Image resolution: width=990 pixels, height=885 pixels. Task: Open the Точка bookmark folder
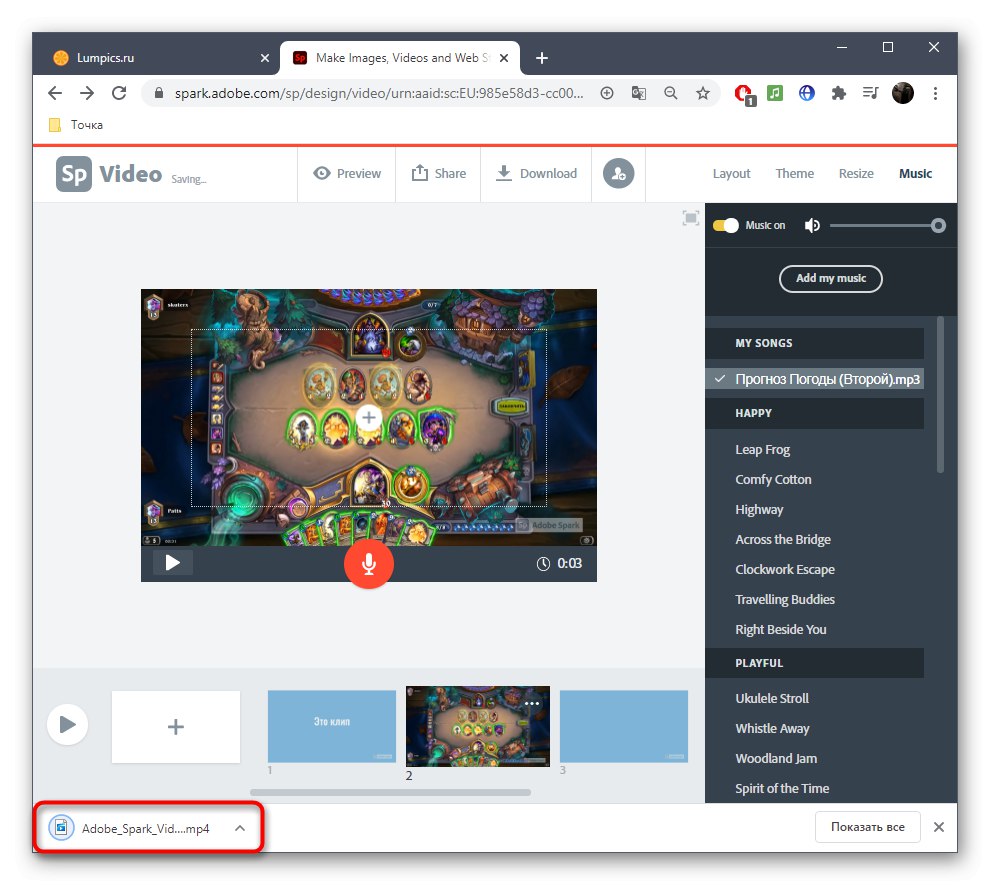click(76, 125)
